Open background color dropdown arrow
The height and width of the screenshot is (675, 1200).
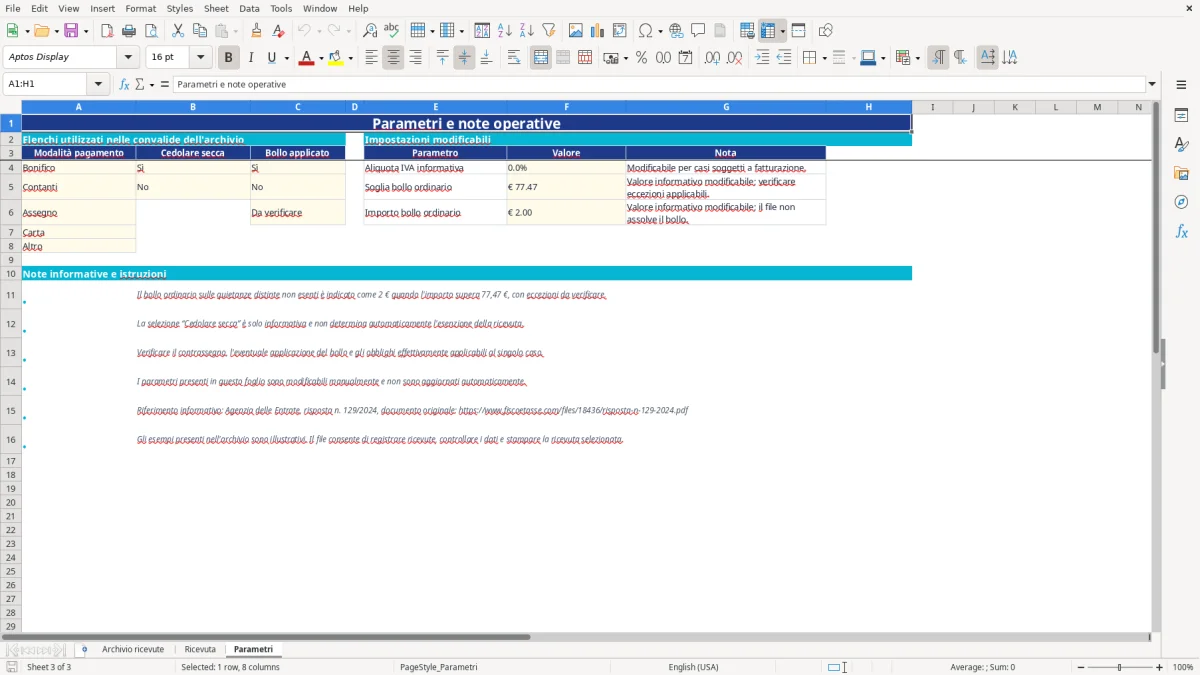point(350,58)
